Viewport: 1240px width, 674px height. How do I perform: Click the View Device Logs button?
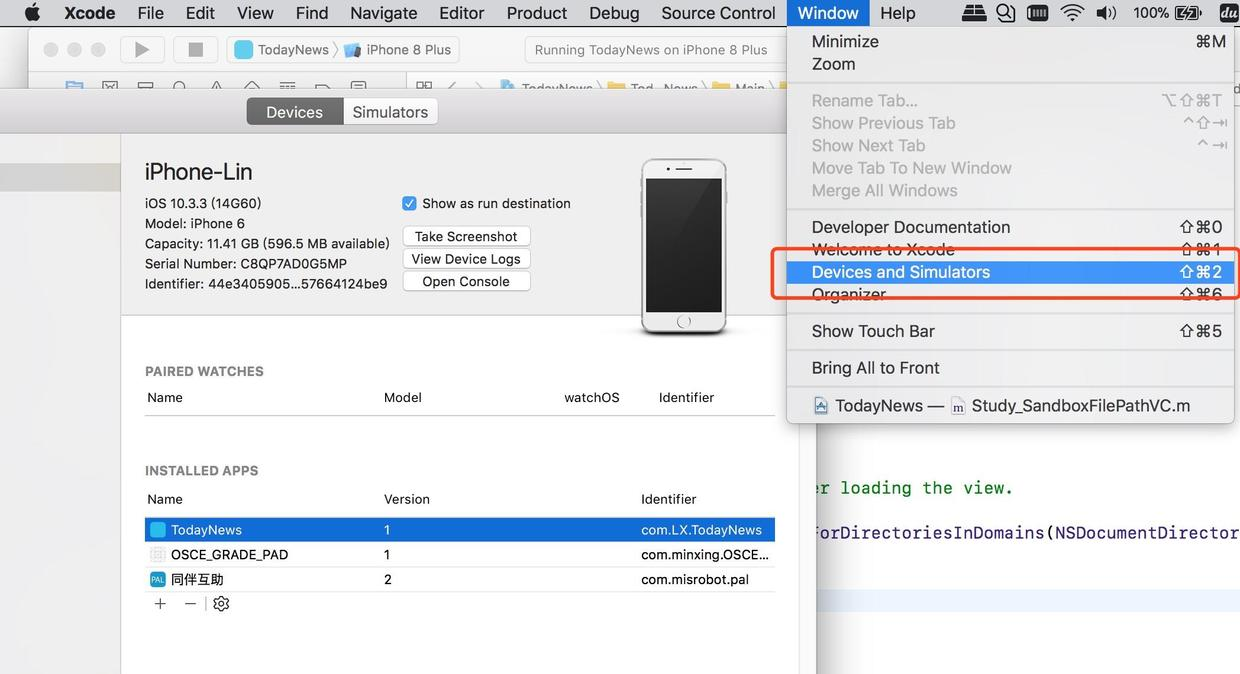[466, 259]
